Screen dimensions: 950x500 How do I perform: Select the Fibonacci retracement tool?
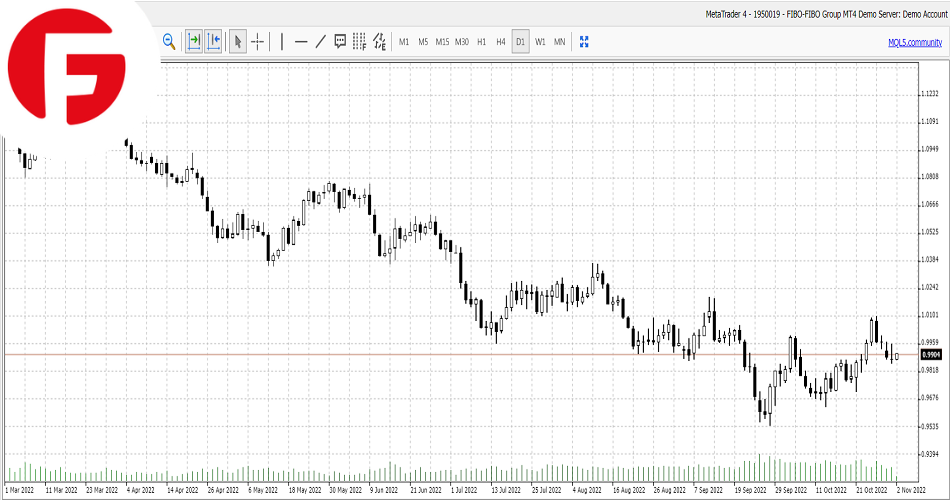(359, 41)
